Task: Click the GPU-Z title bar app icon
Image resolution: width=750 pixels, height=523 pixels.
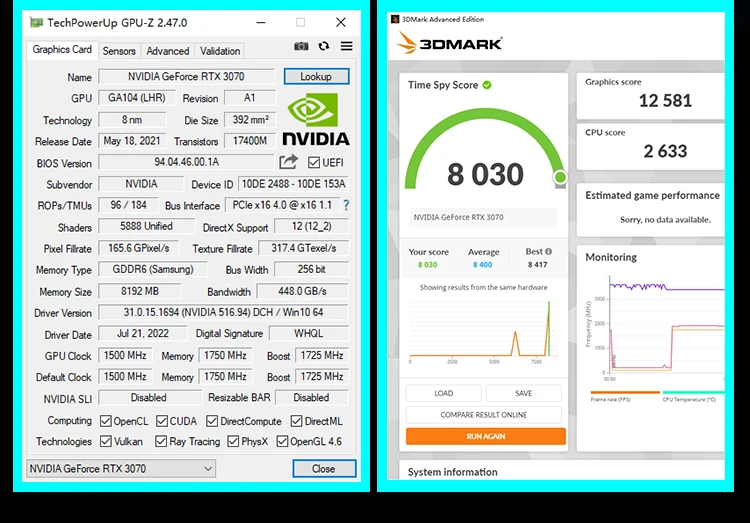Action: 36,22
